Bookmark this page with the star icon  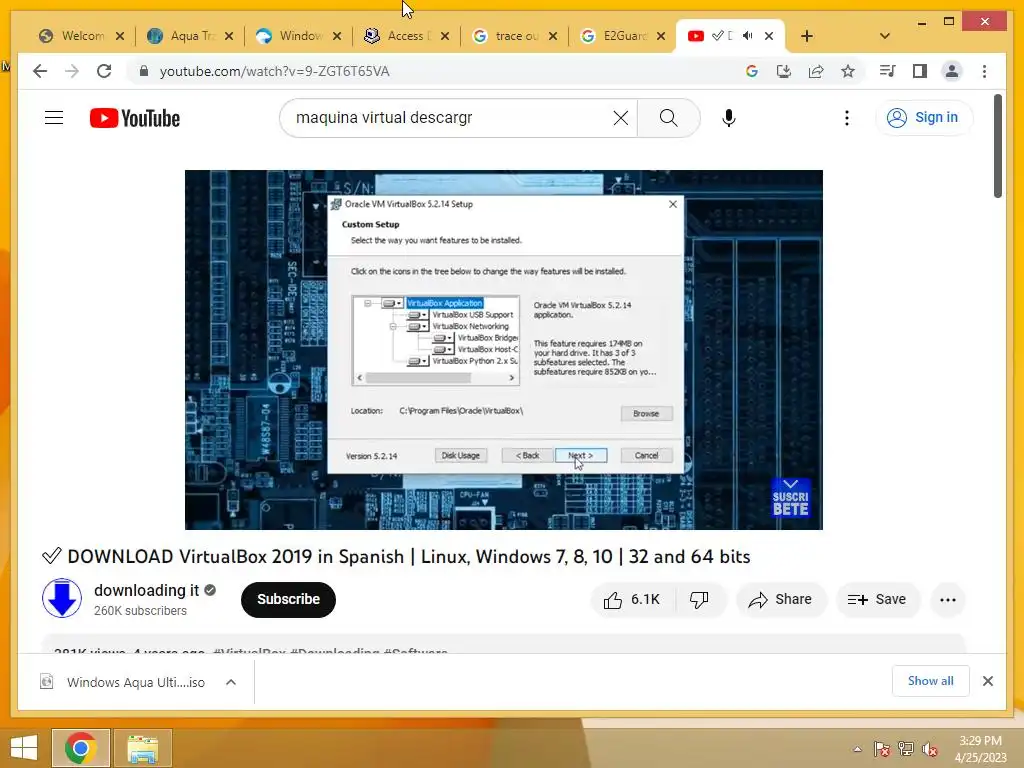848,71
